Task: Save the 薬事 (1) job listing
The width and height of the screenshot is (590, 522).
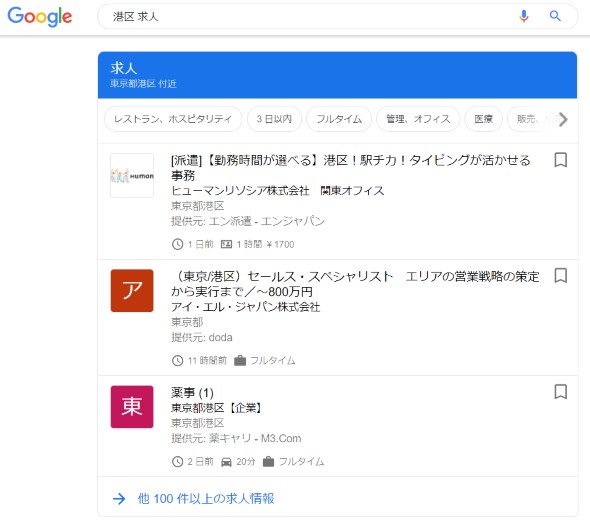Action: (x=560, y=392)
